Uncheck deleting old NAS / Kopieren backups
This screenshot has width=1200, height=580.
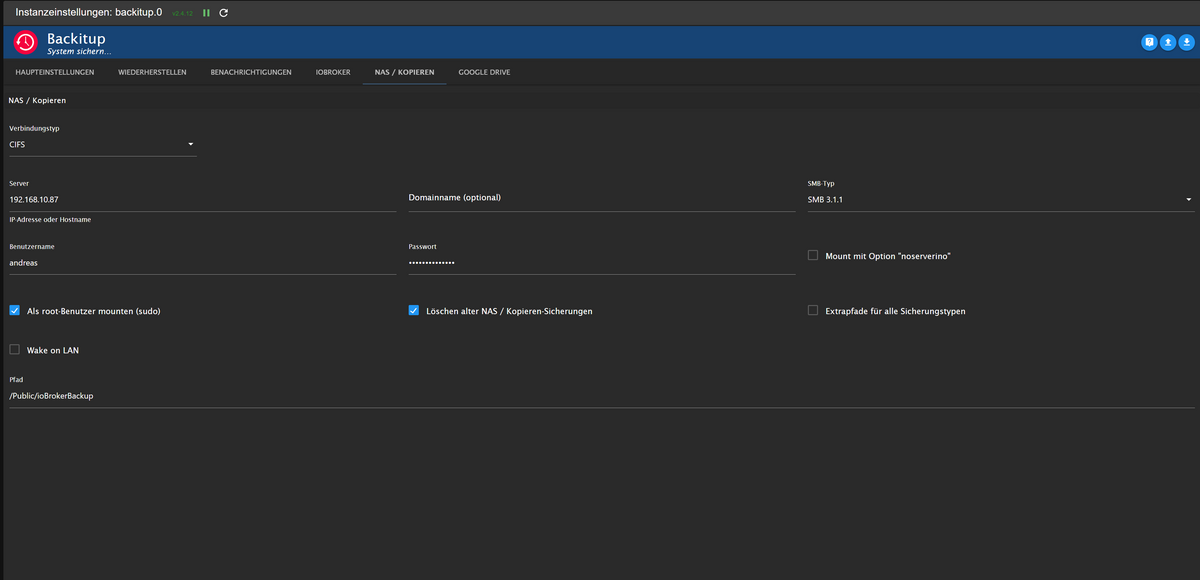(414, 311)
